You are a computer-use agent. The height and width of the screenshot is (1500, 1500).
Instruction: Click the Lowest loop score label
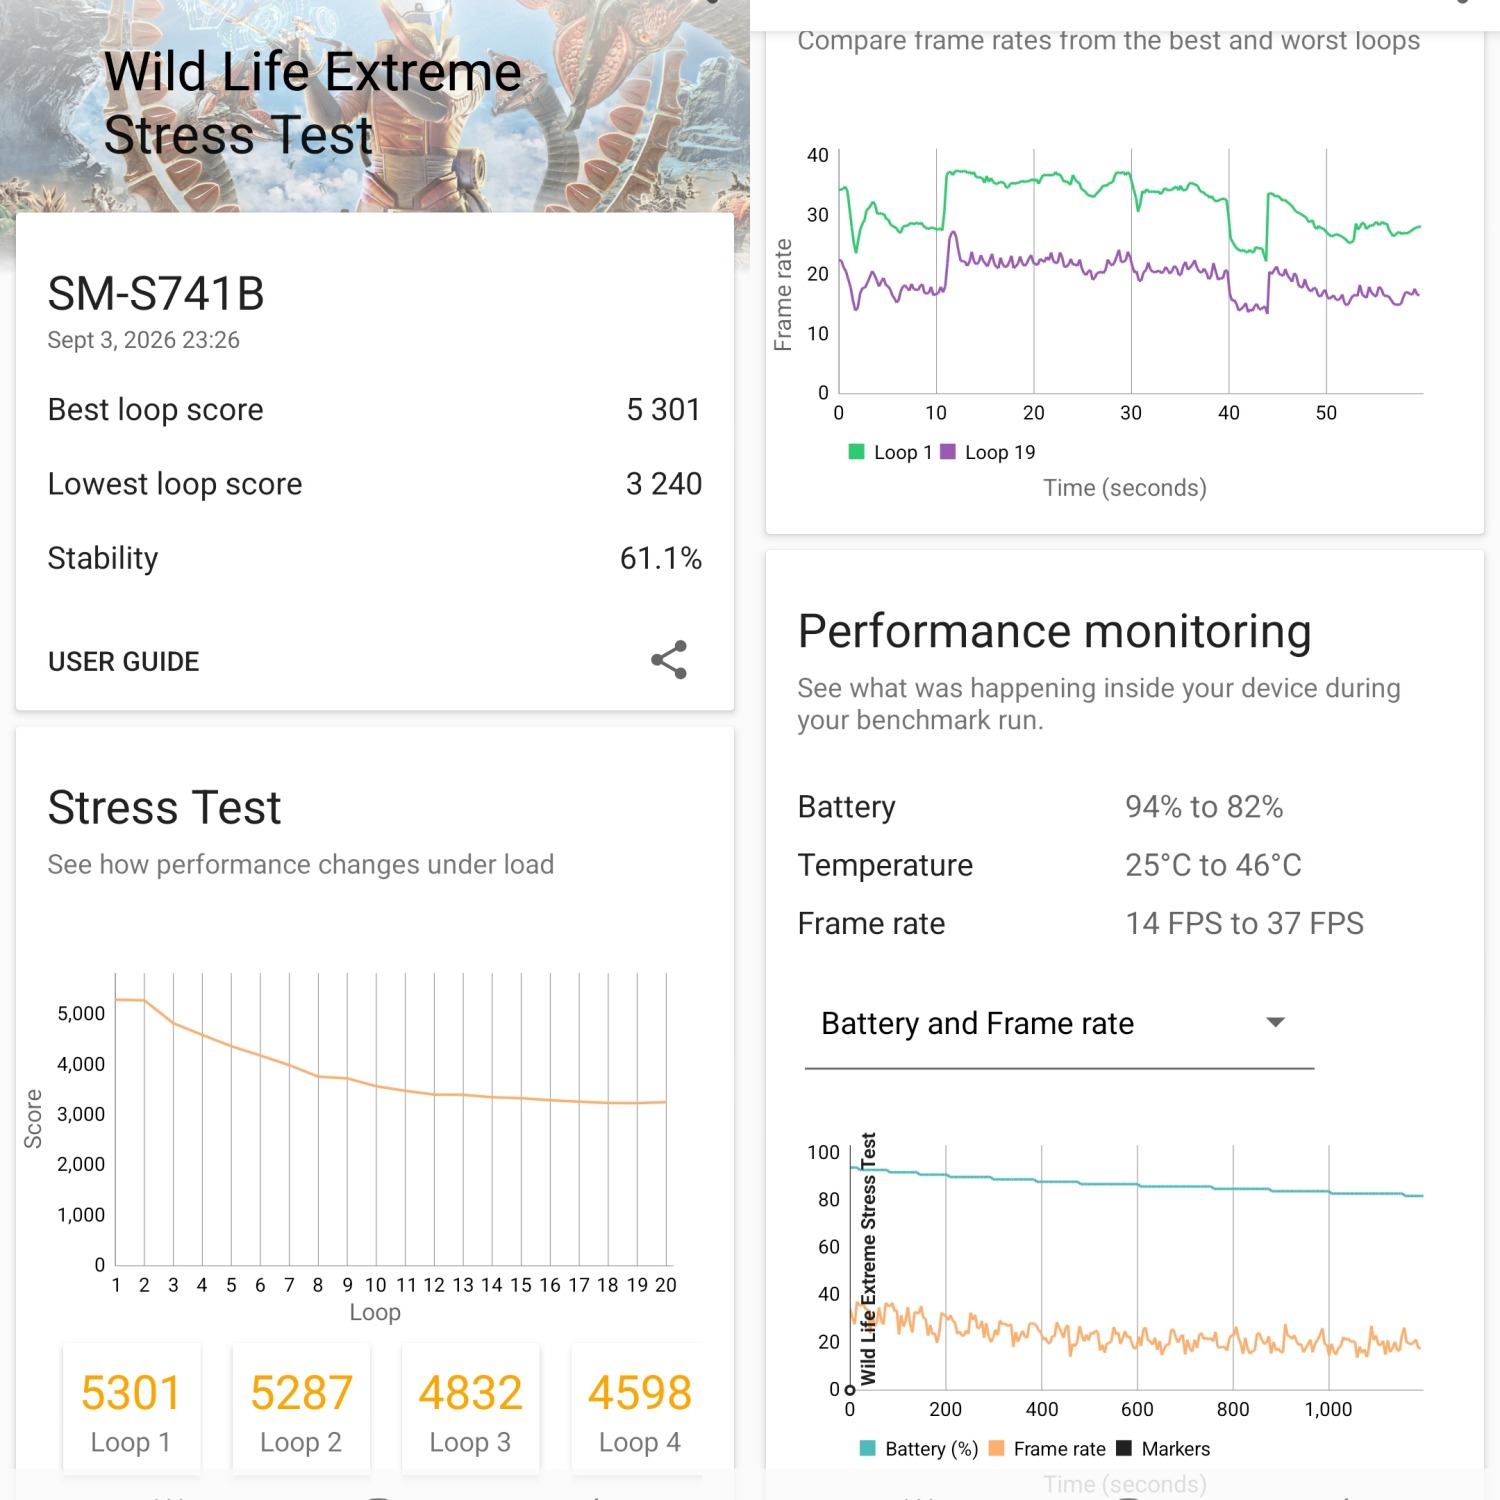[x=175, y=484]
